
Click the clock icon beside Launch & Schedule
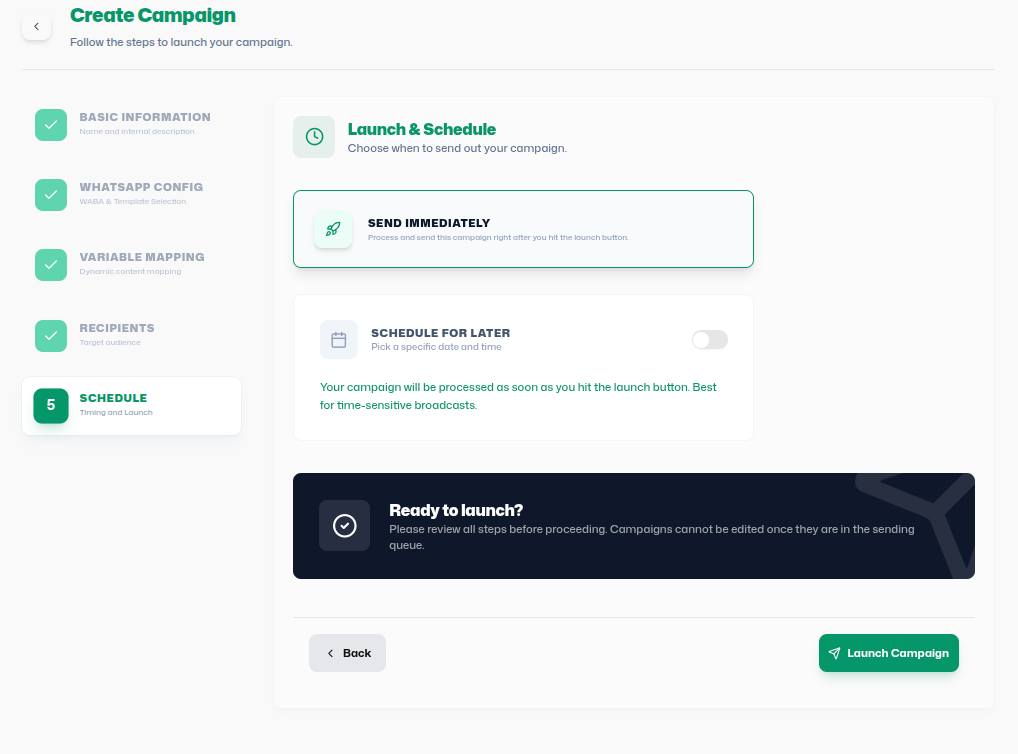click(x=314, y=137)
